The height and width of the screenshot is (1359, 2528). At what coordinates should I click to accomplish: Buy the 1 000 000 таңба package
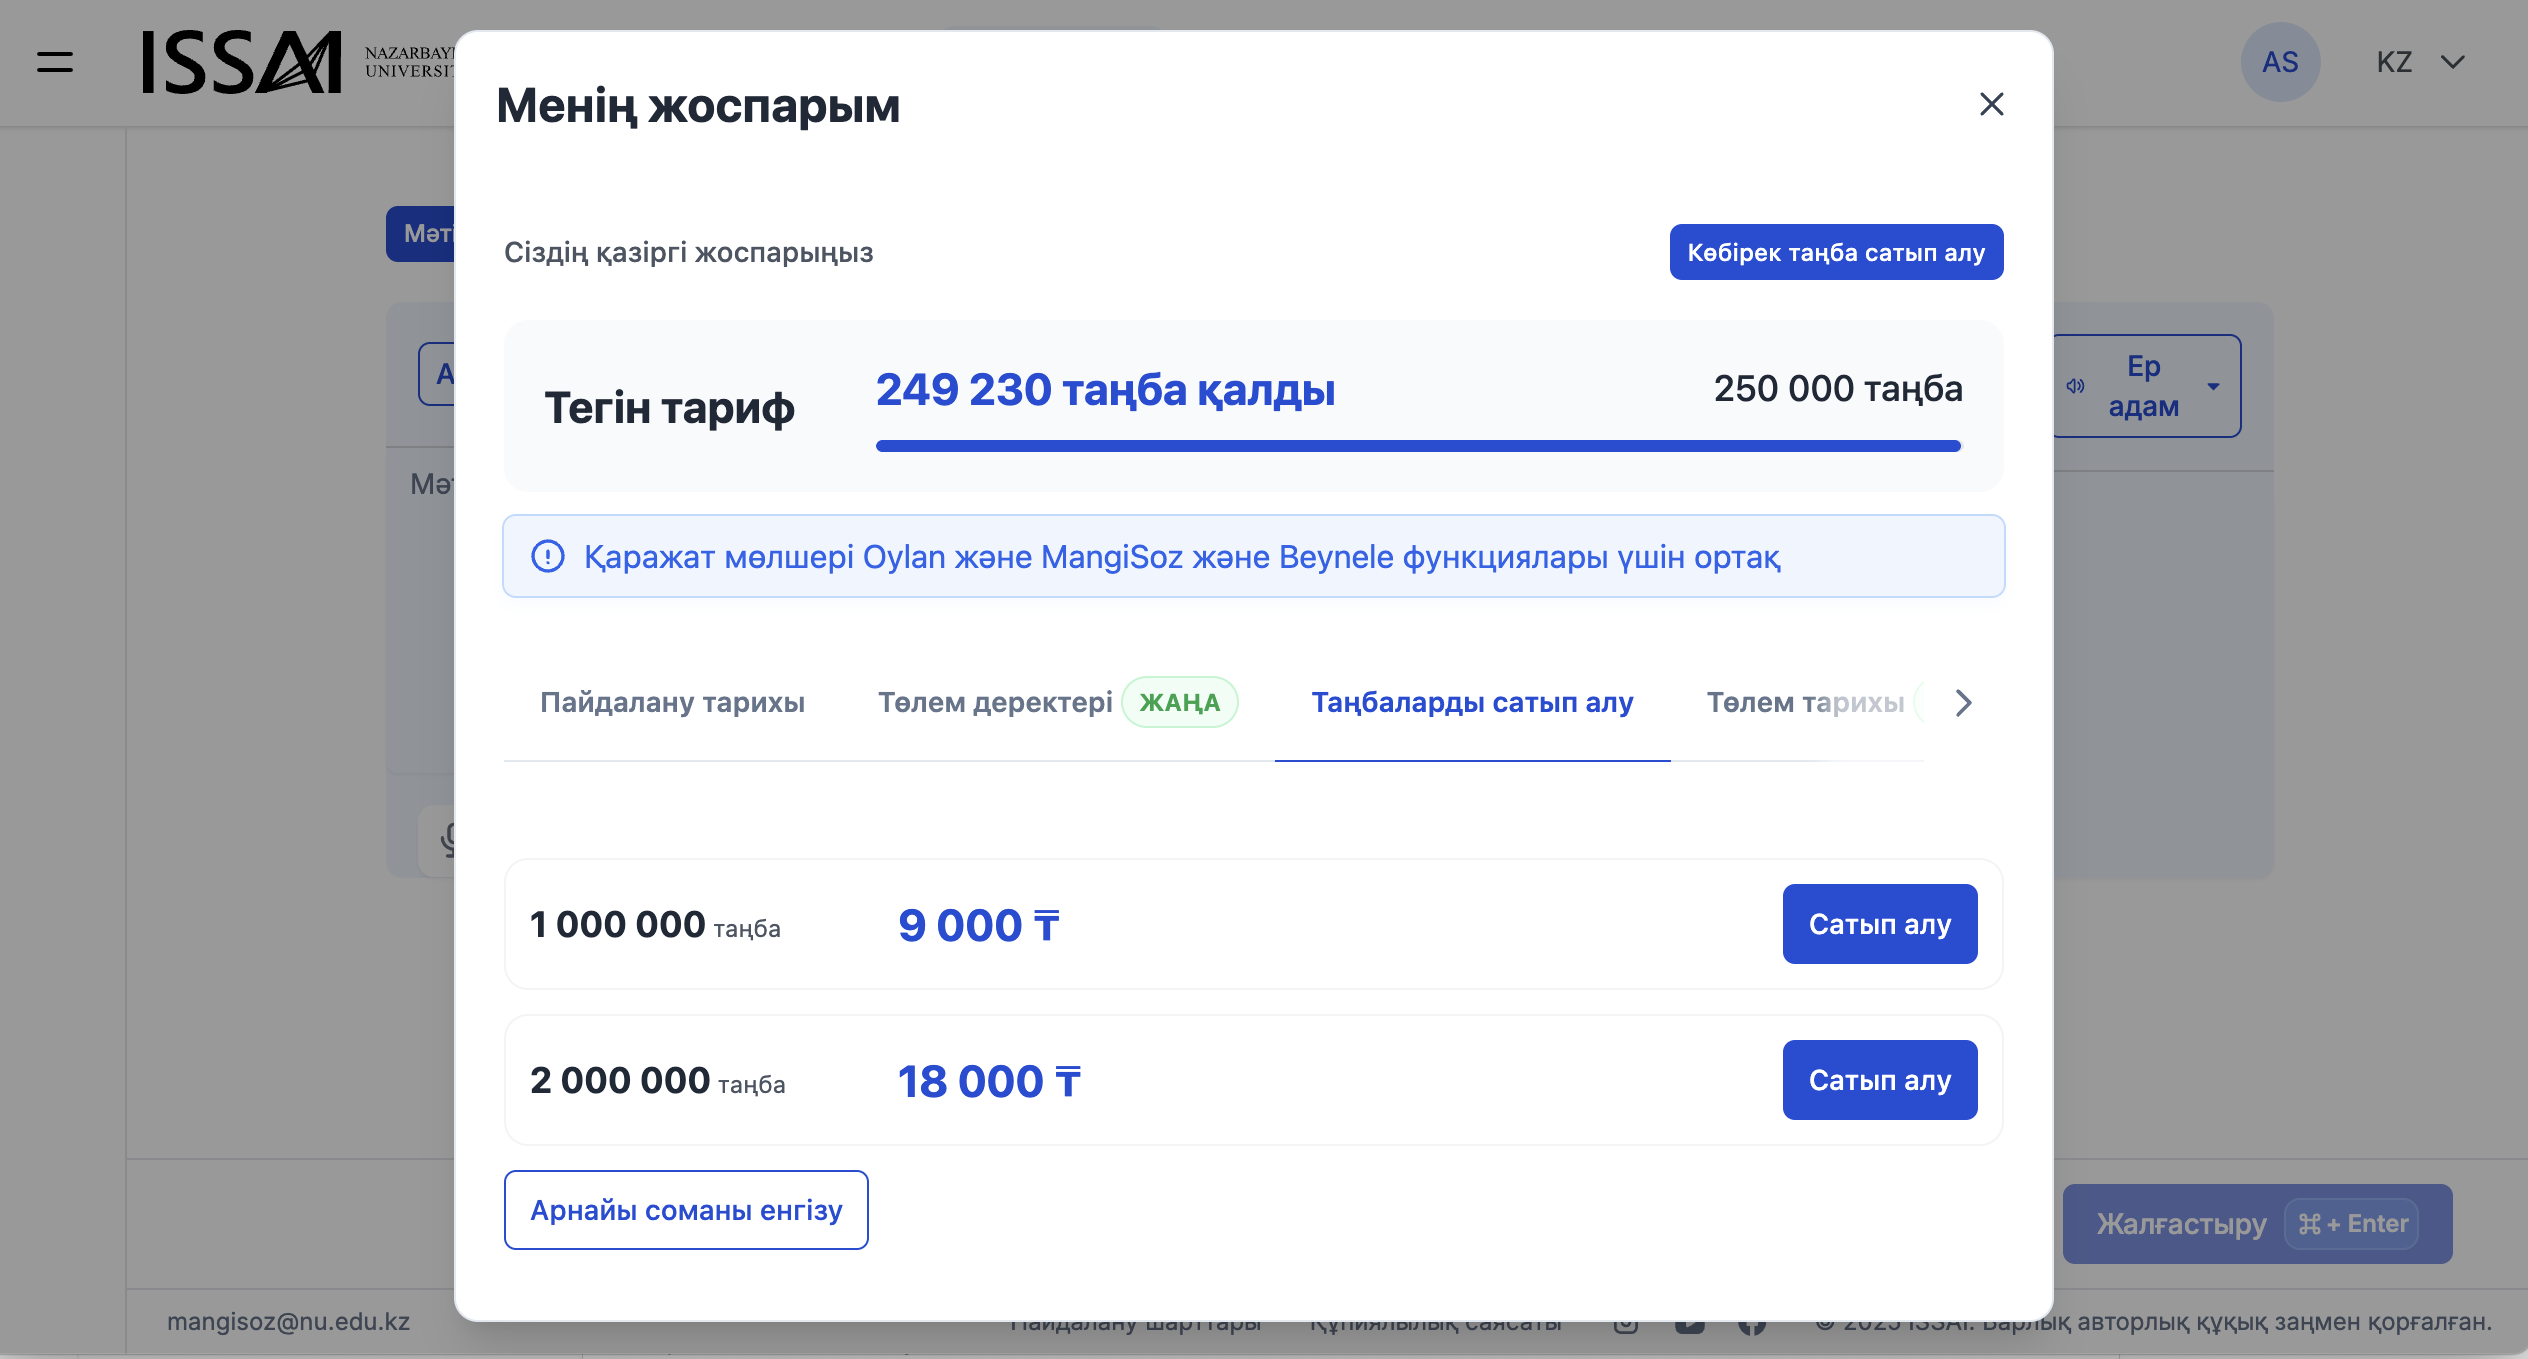pyautogui.click(x=1879, y=924)
